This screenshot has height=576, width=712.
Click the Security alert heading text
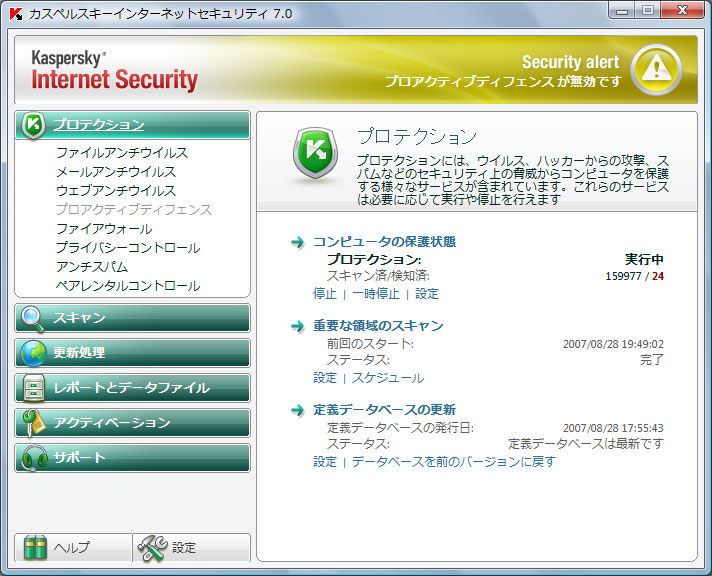coord(570,62)
